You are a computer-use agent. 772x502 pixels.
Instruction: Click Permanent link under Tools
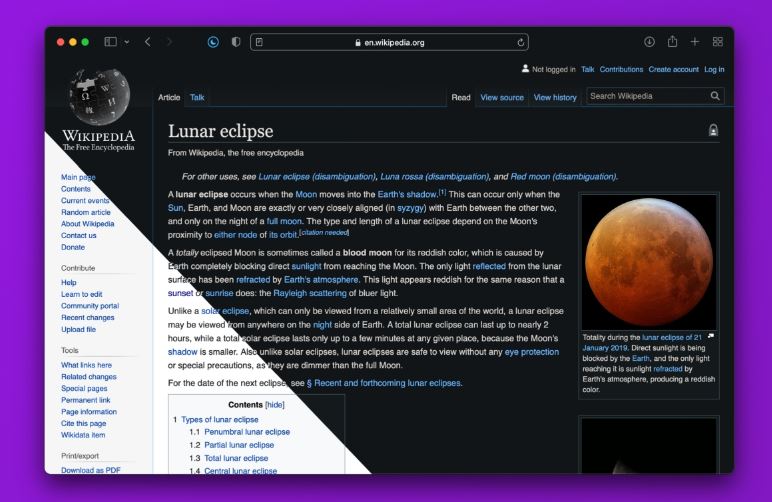click(86, 400)
